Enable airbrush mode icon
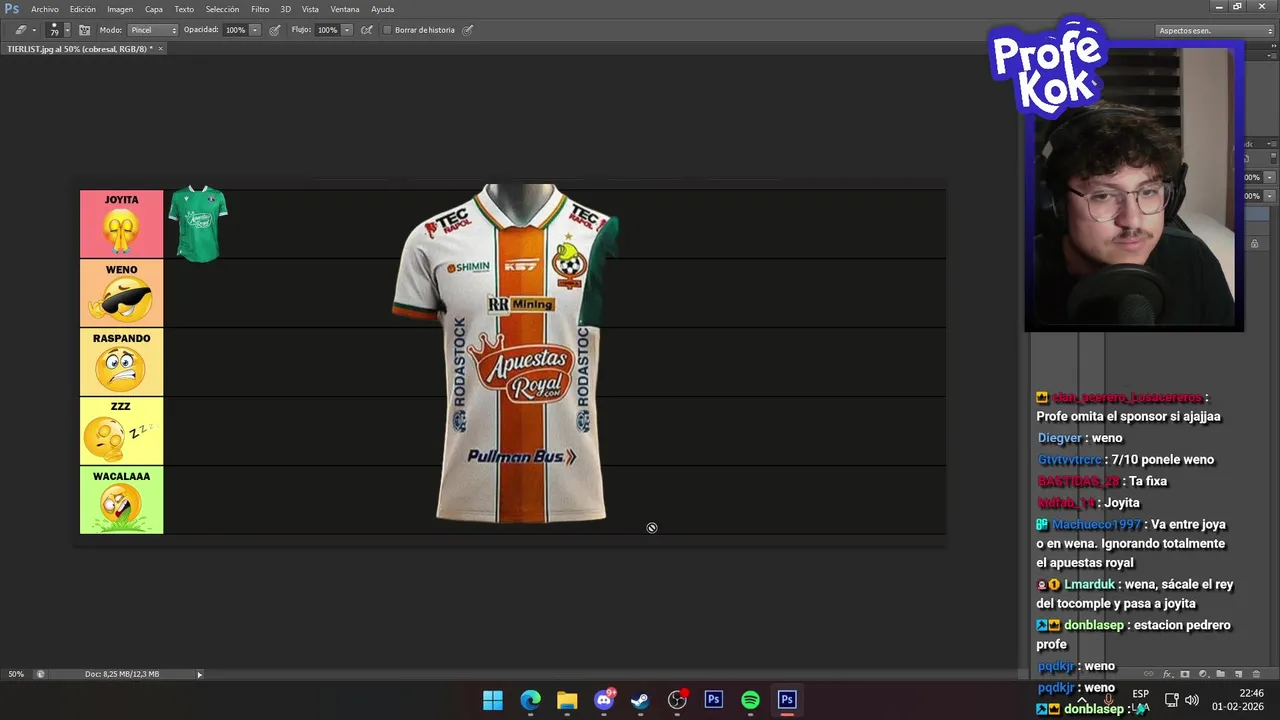This screenshot has height=720, width=1280. pyautogui.click(x=367, y=30)
